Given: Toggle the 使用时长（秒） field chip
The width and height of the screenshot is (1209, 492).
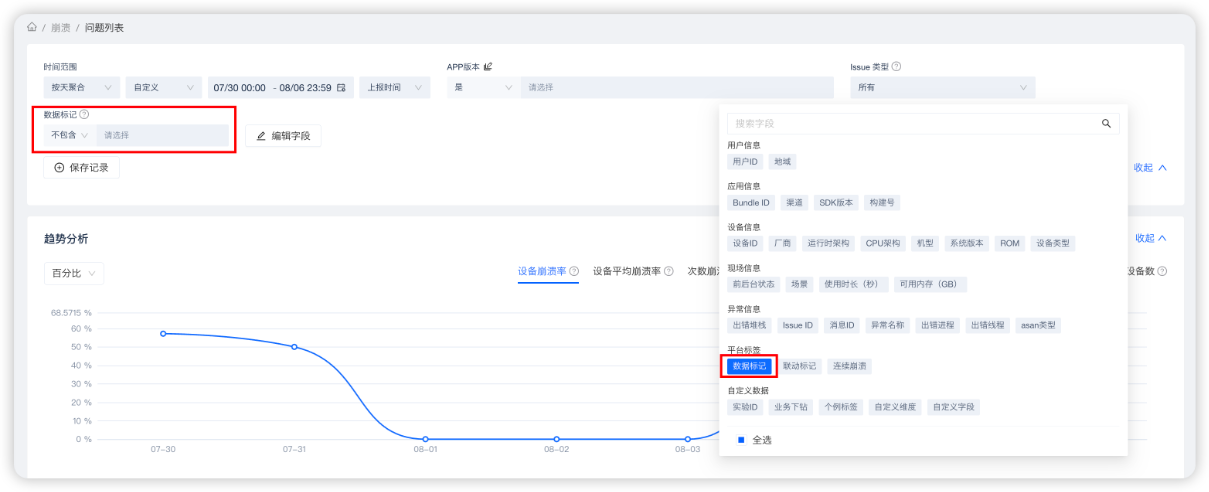Looking at the screenshot, I should 853,284.
